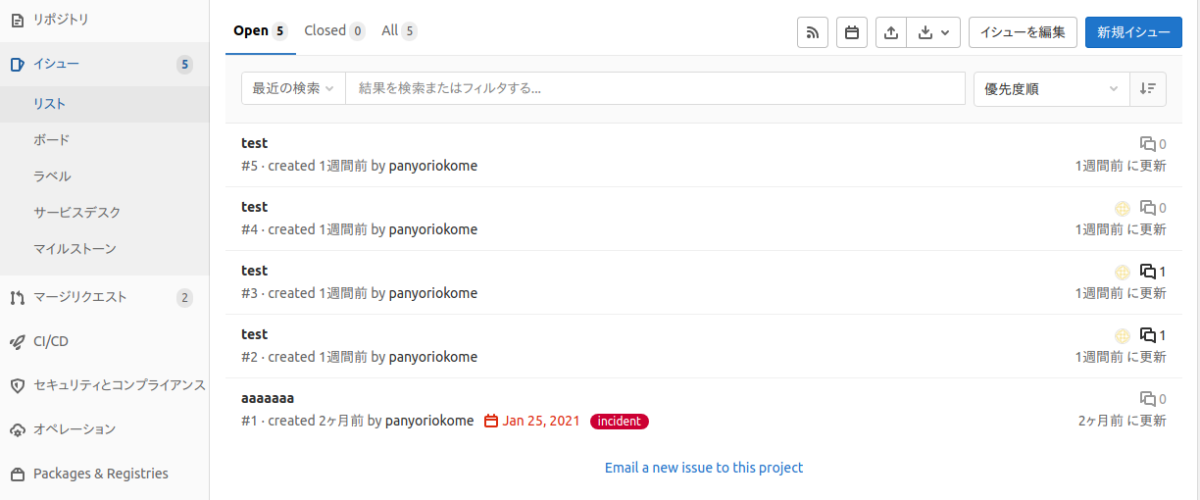Click the issues count badge 5 in sidebar
Viewport: 1200px width, 500px height.
pos(184,65)
